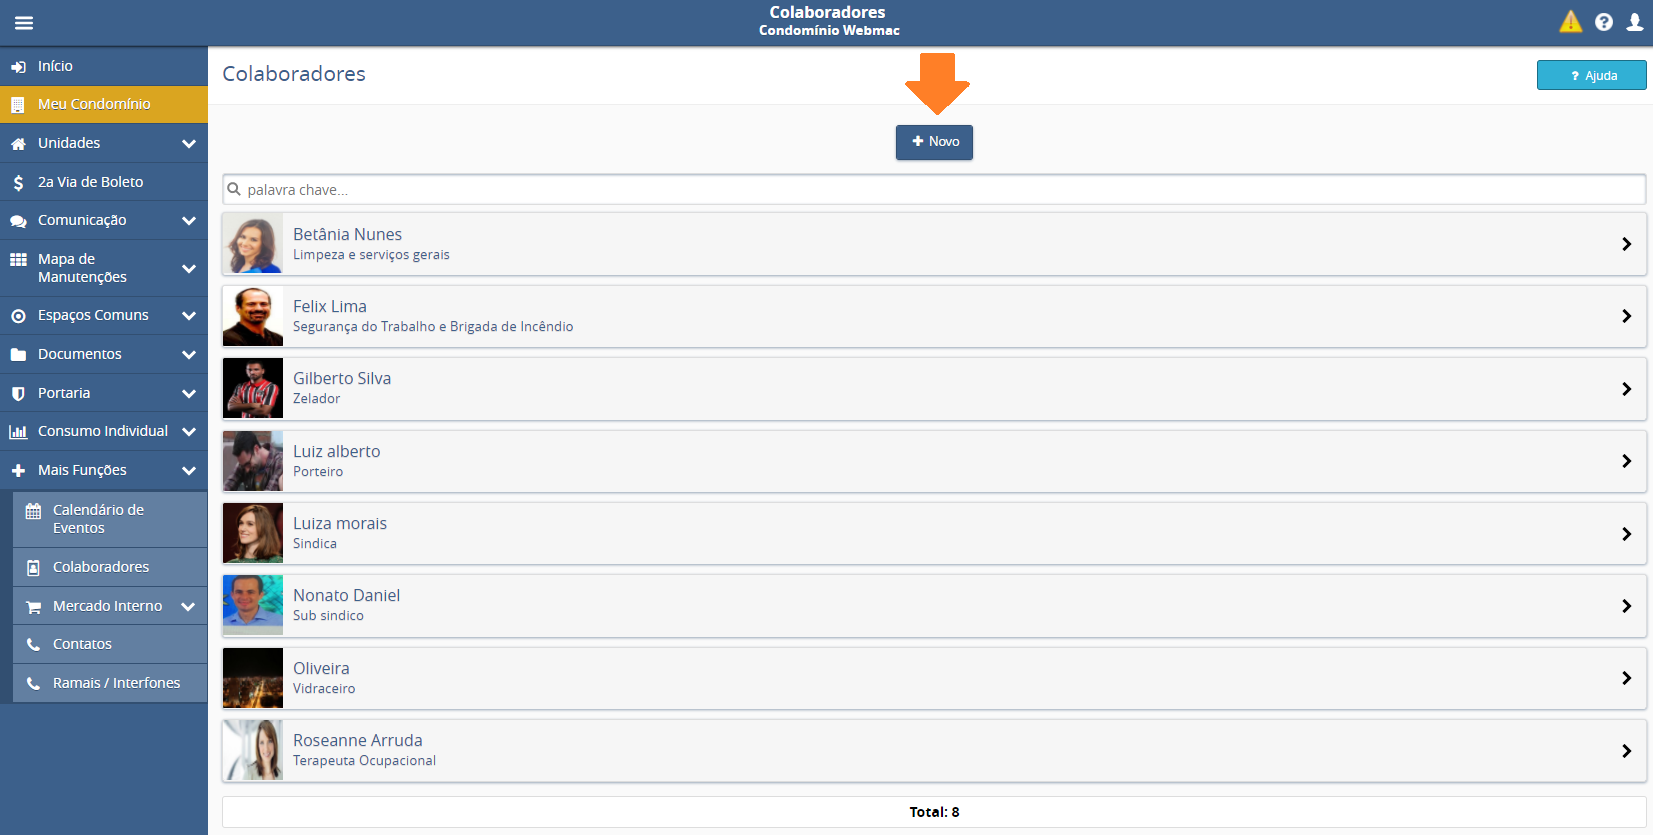Screen dimensions: 1653x835
Task: Click the calendar icon for Calendário de Eventos
Action: tap(33, 511)
